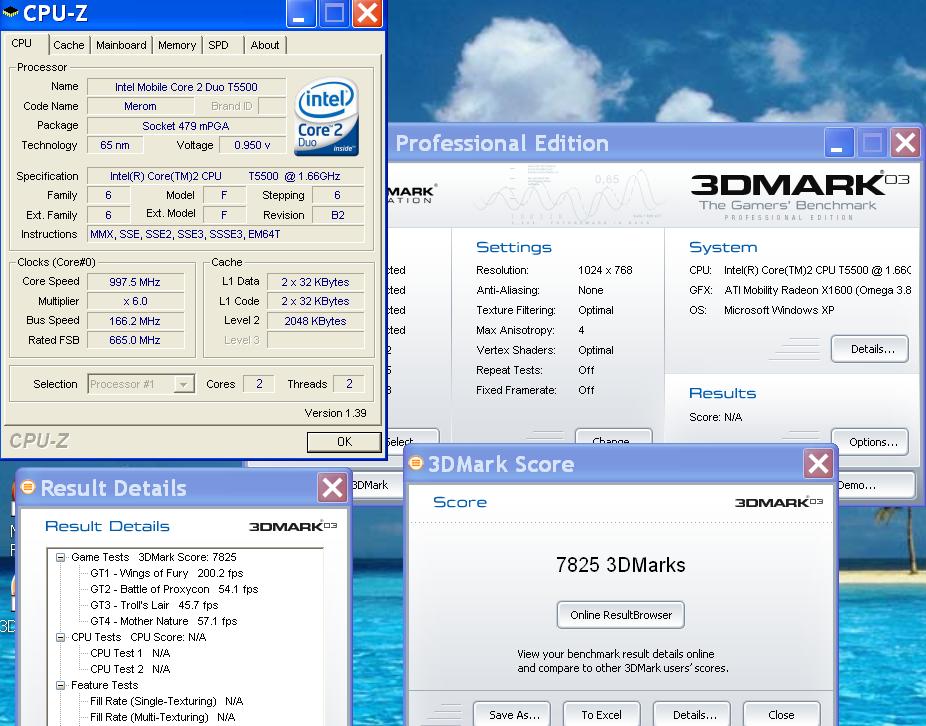Click the 3DMark03 logo in Result Details
The height and width of the screenshot is (726, 926).
pos(293,526)
